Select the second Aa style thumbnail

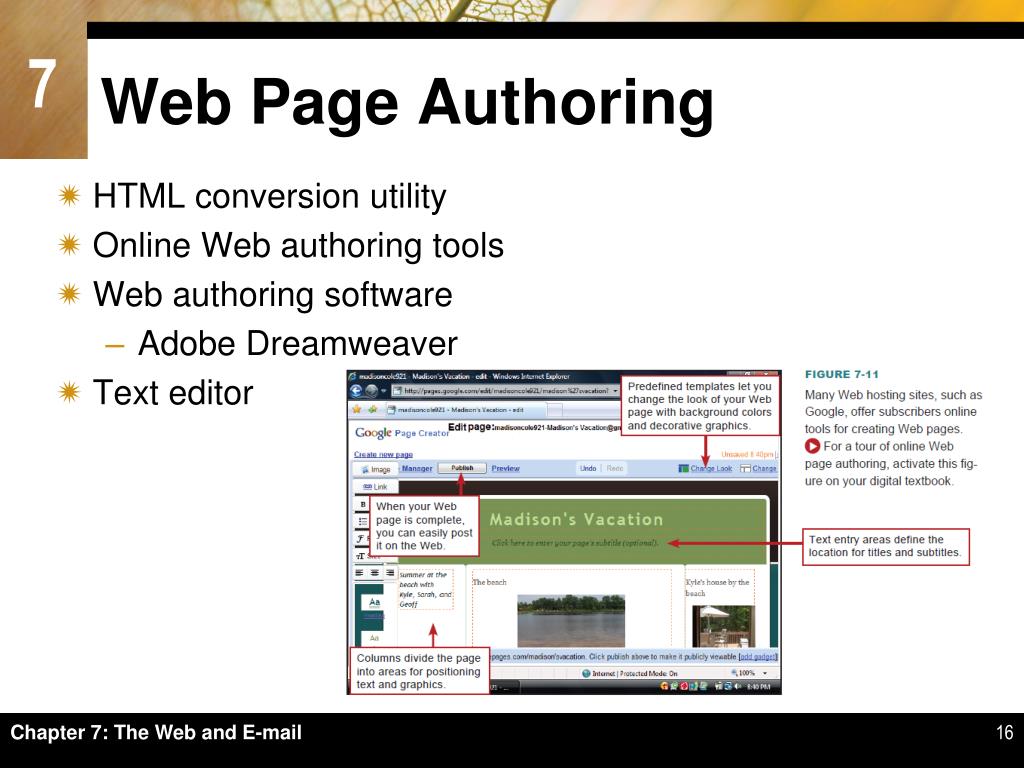(375, 639)
